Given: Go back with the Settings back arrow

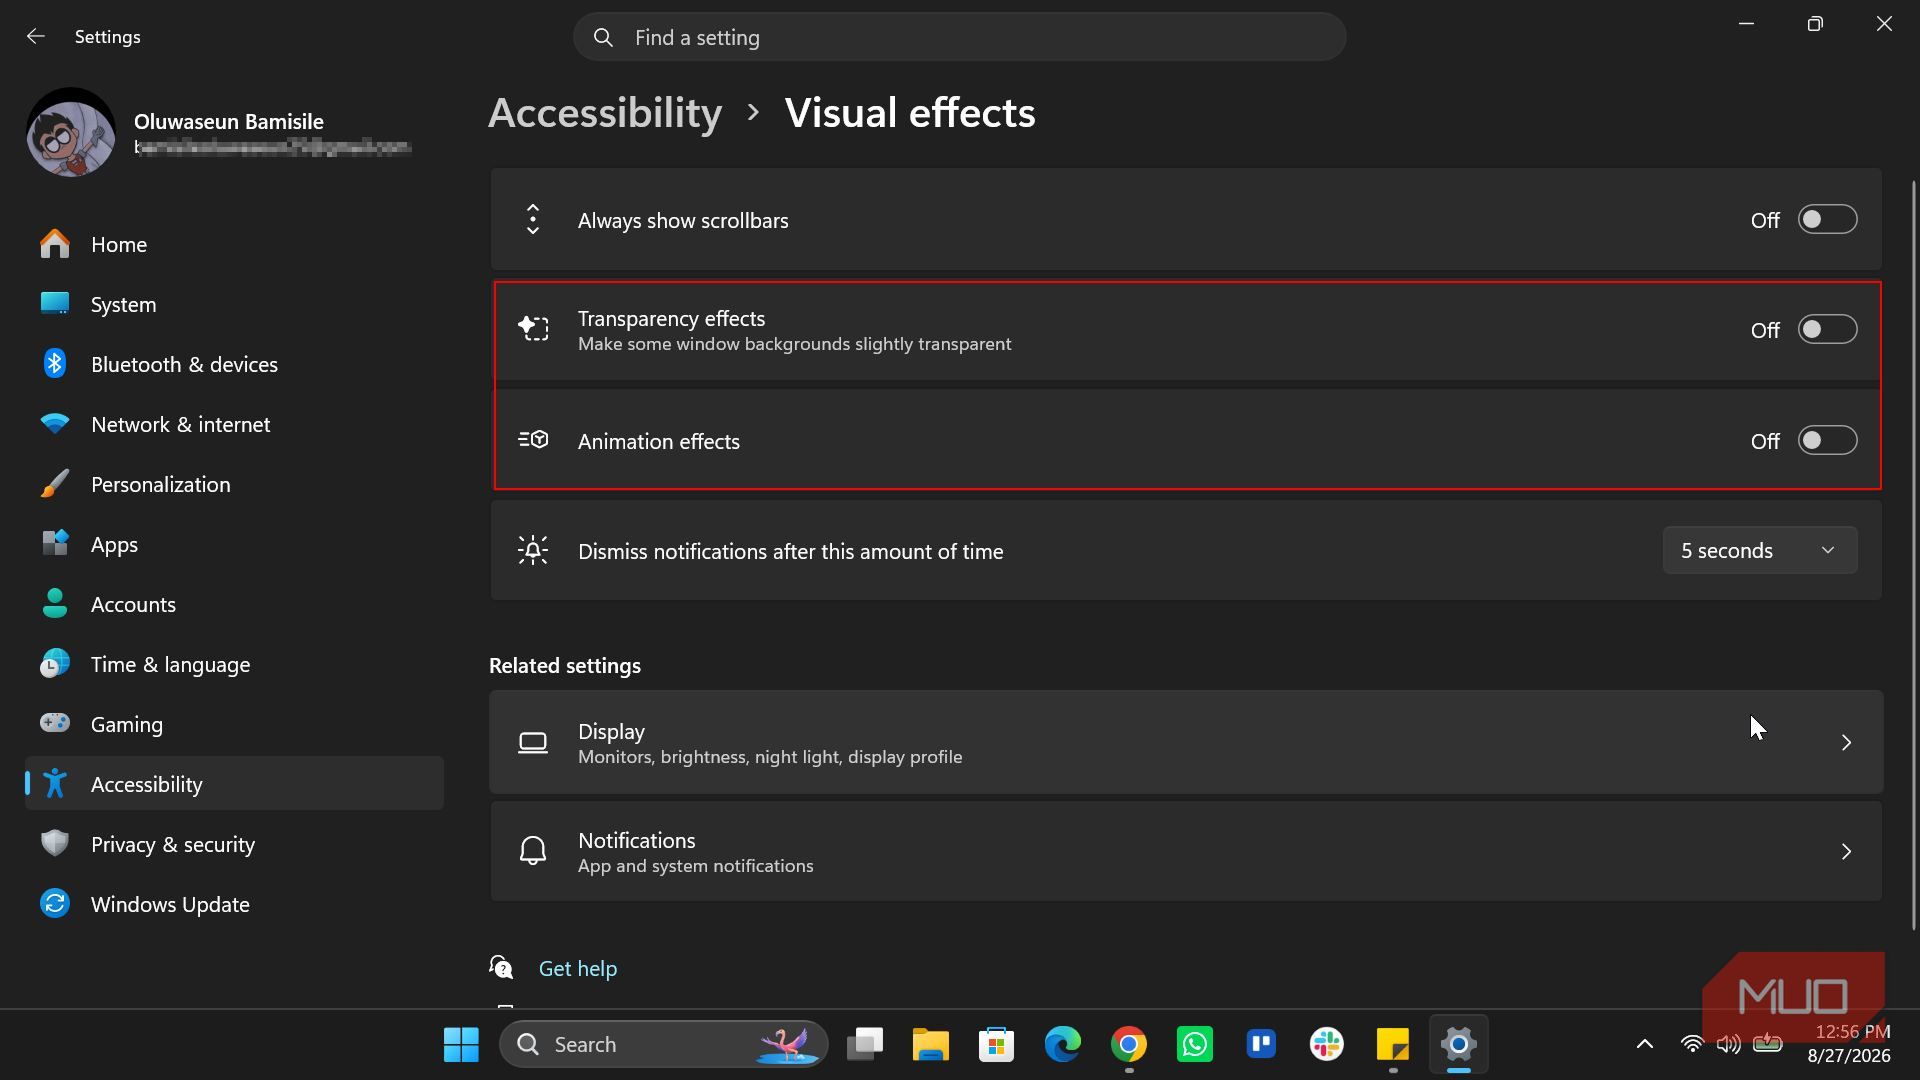Looking at the screenshot, I should tap(36, 37).
